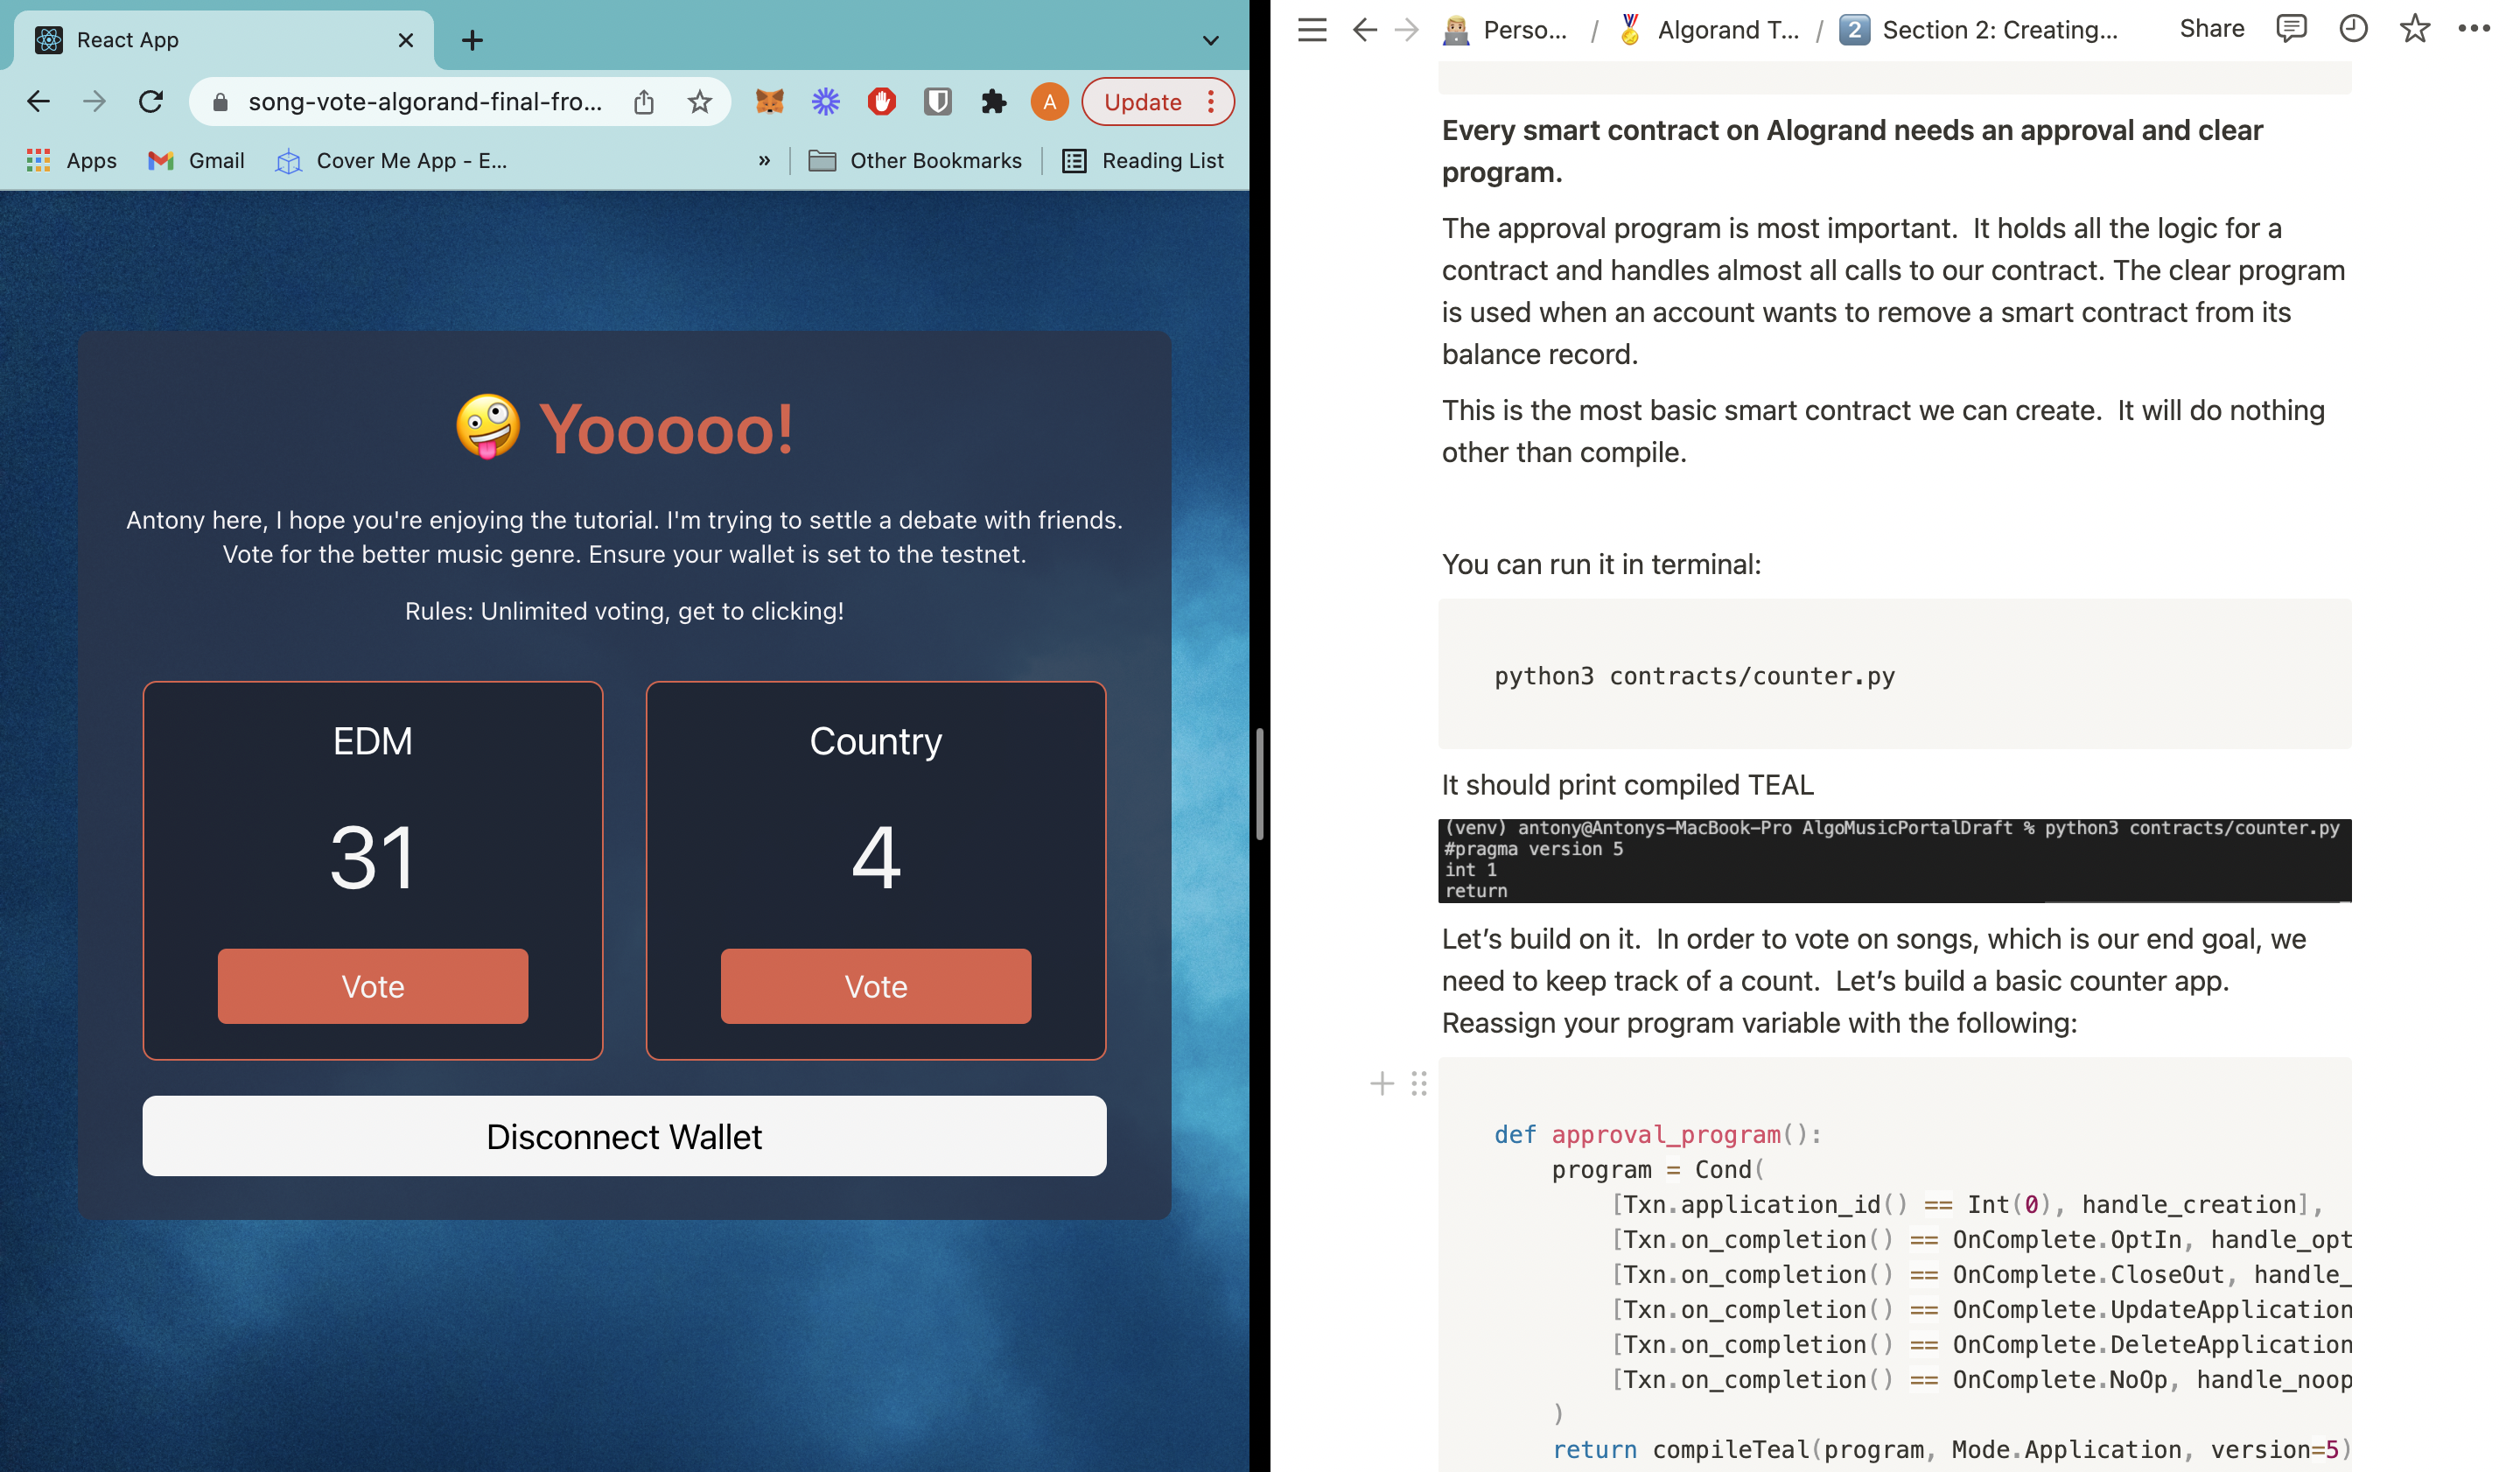Open the Bitwarden shield extension

tap(937, 102)
